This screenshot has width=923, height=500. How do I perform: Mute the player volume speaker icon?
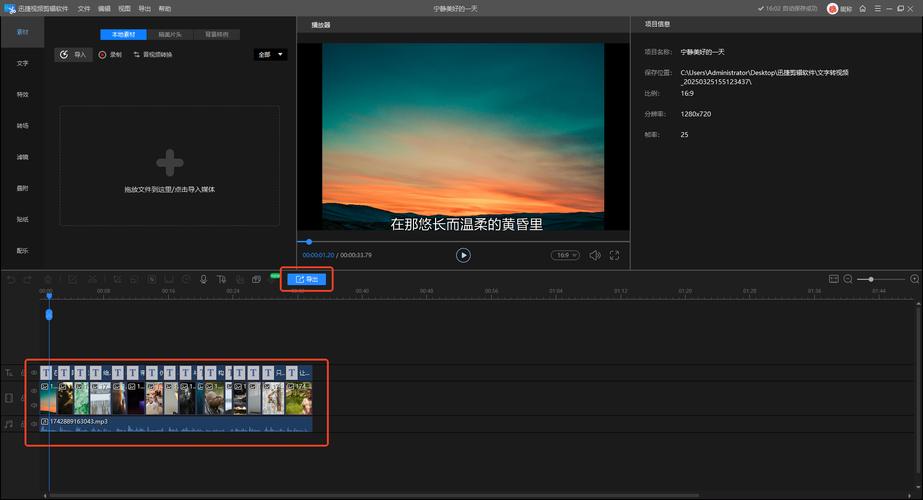click(595, 255)
